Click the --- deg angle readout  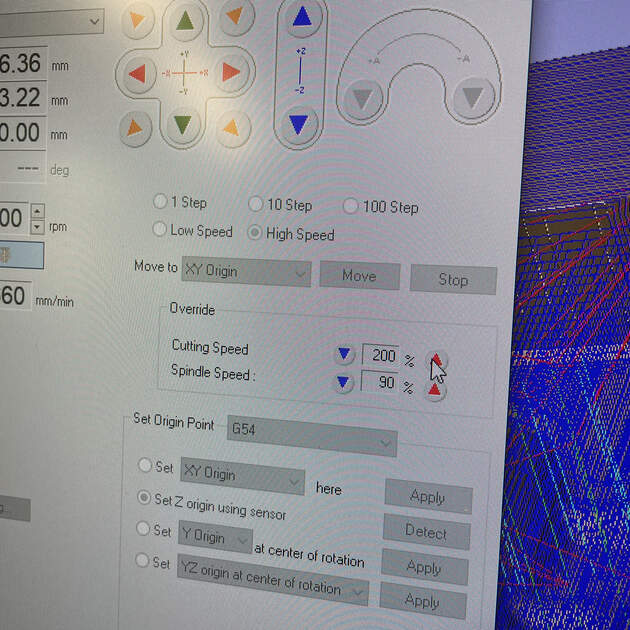click(x=22, y=168)
